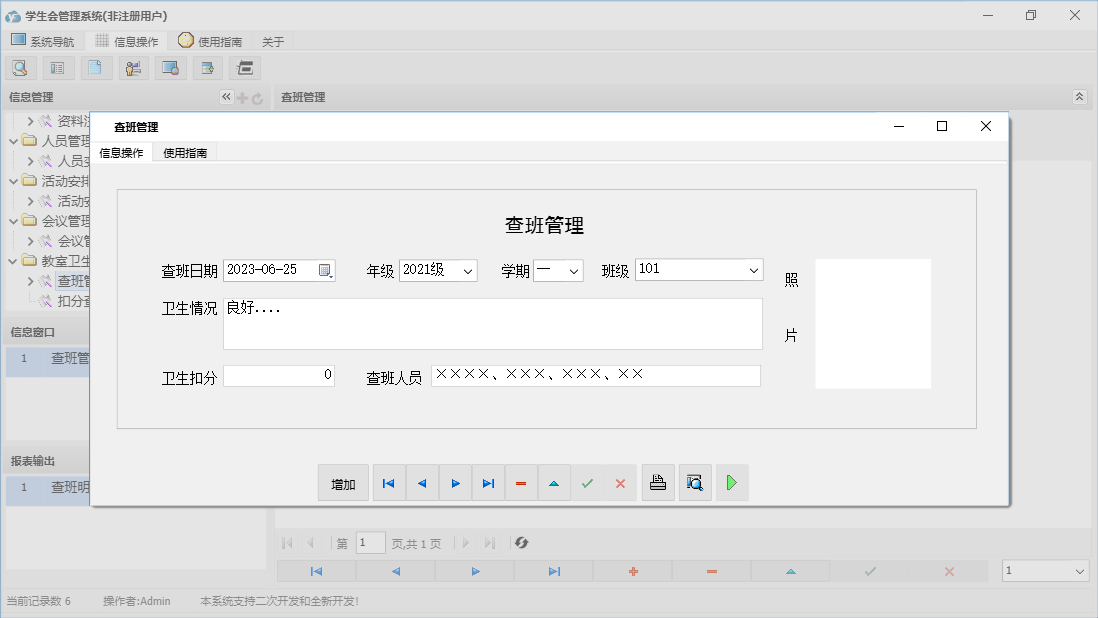The height and width of the screenshot is (618, 1098).
Task: Click the 增加 add button
Action: [342, 482]
